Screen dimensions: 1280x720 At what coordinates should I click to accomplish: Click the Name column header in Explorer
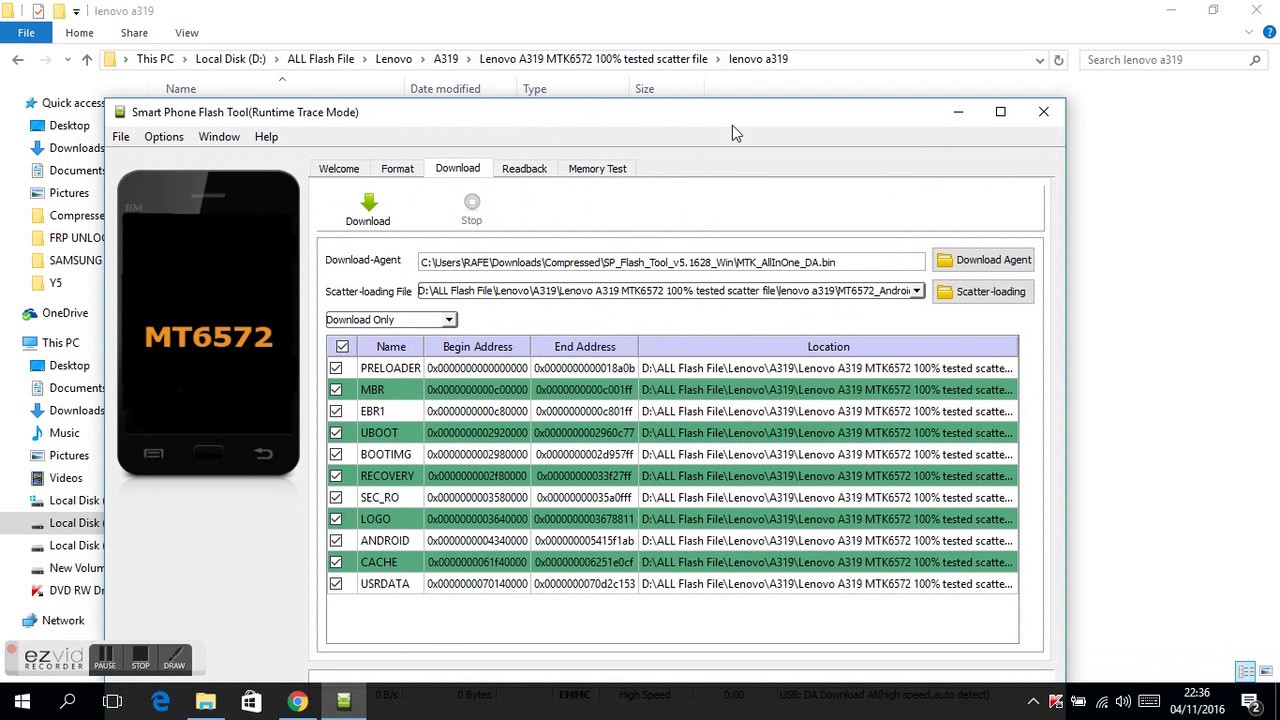point(181,89)
